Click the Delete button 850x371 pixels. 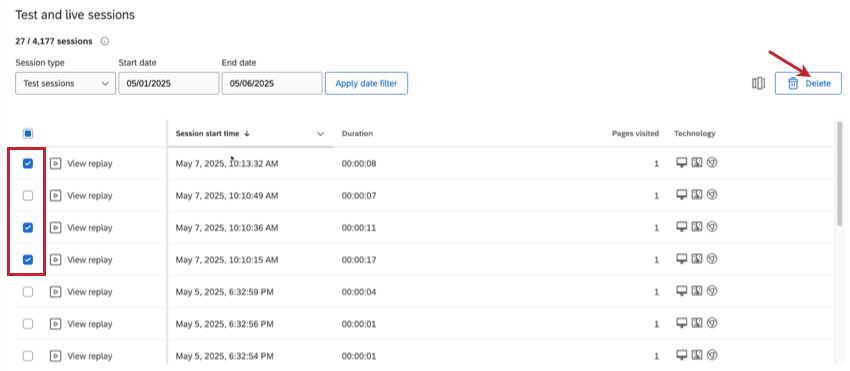[808, 84]
